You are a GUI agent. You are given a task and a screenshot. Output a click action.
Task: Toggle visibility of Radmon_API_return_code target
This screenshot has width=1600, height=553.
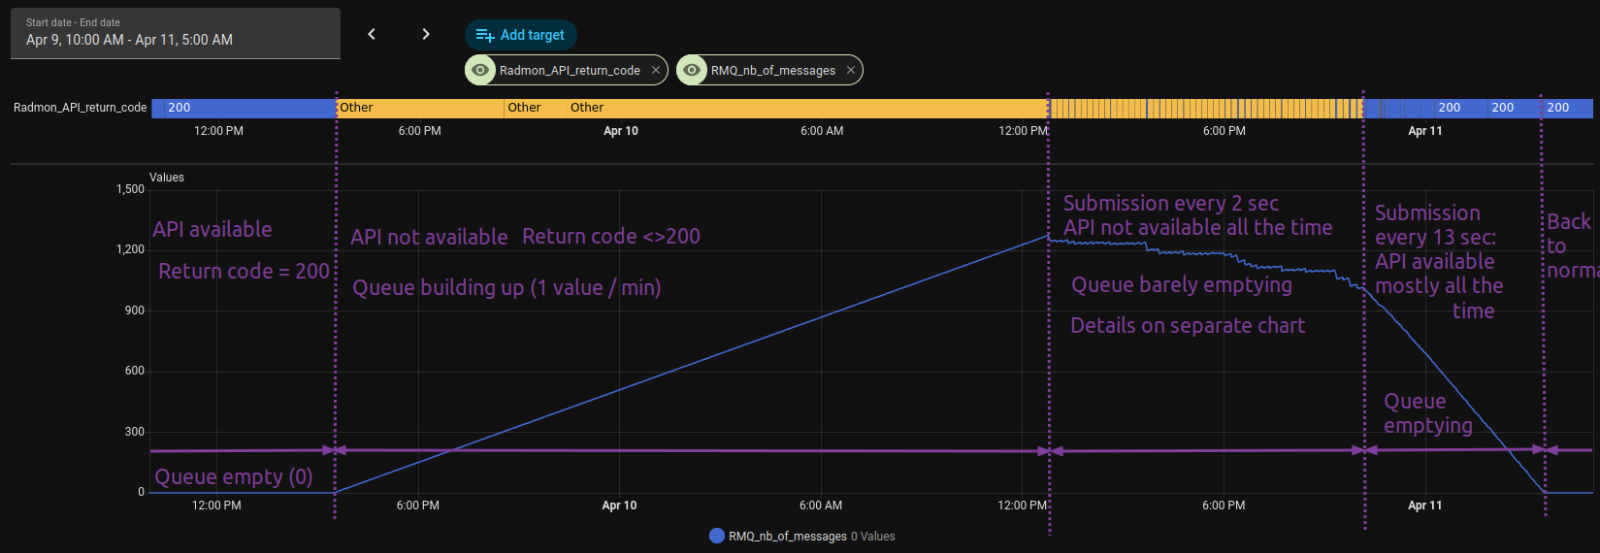481,70
